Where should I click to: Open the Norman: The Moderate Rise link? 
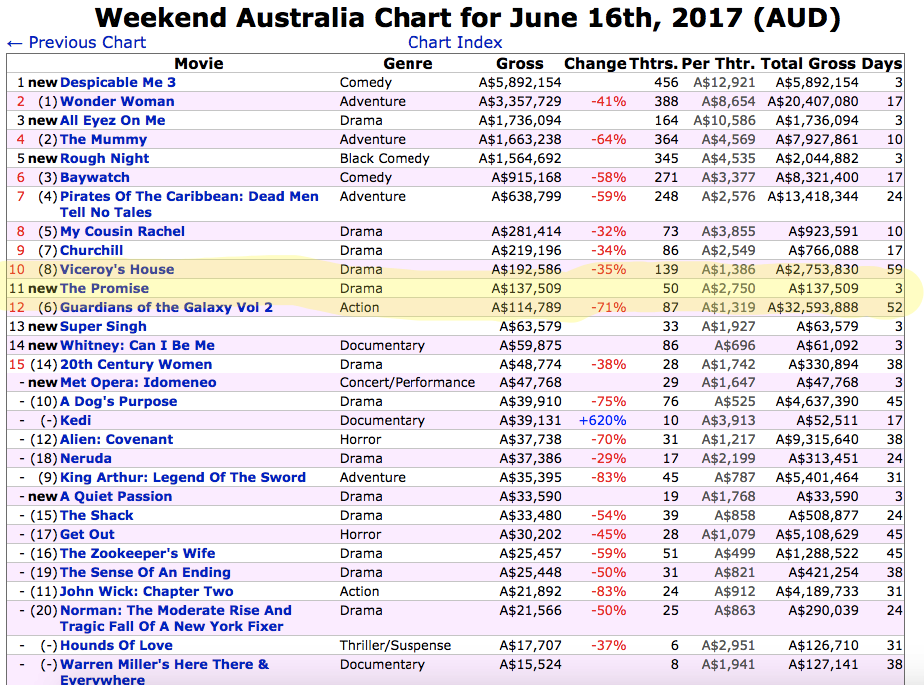point(176,618)
